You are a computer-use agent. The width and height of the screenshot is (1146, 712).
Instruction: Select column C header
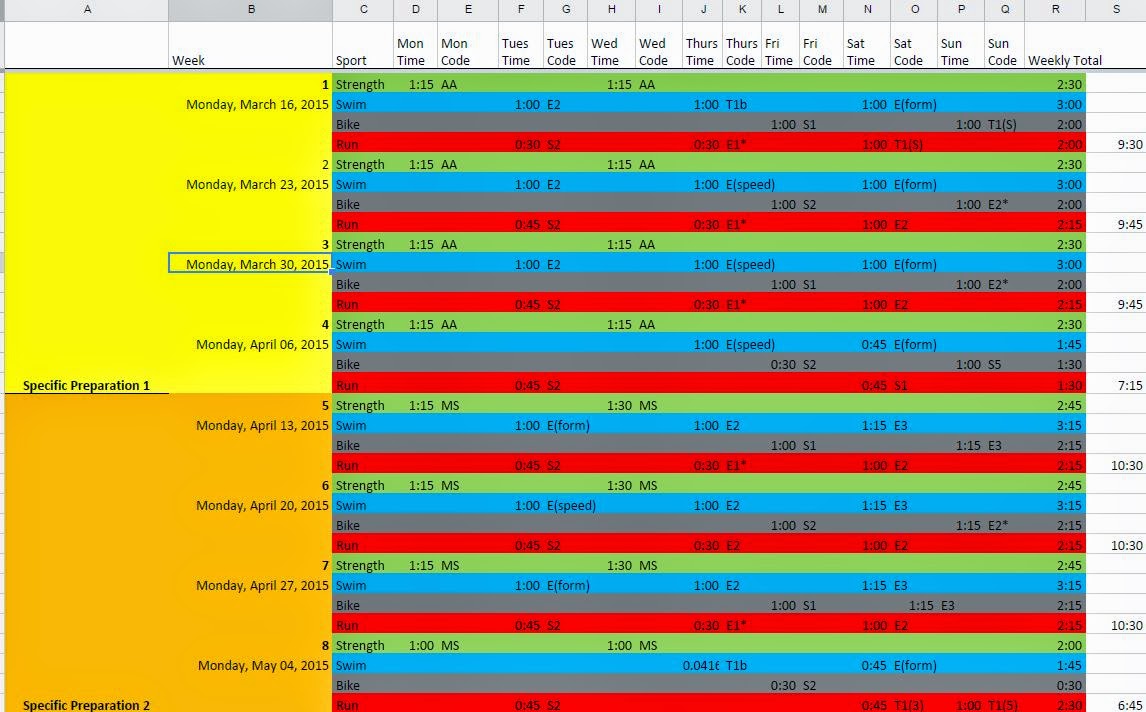[363, 10]
